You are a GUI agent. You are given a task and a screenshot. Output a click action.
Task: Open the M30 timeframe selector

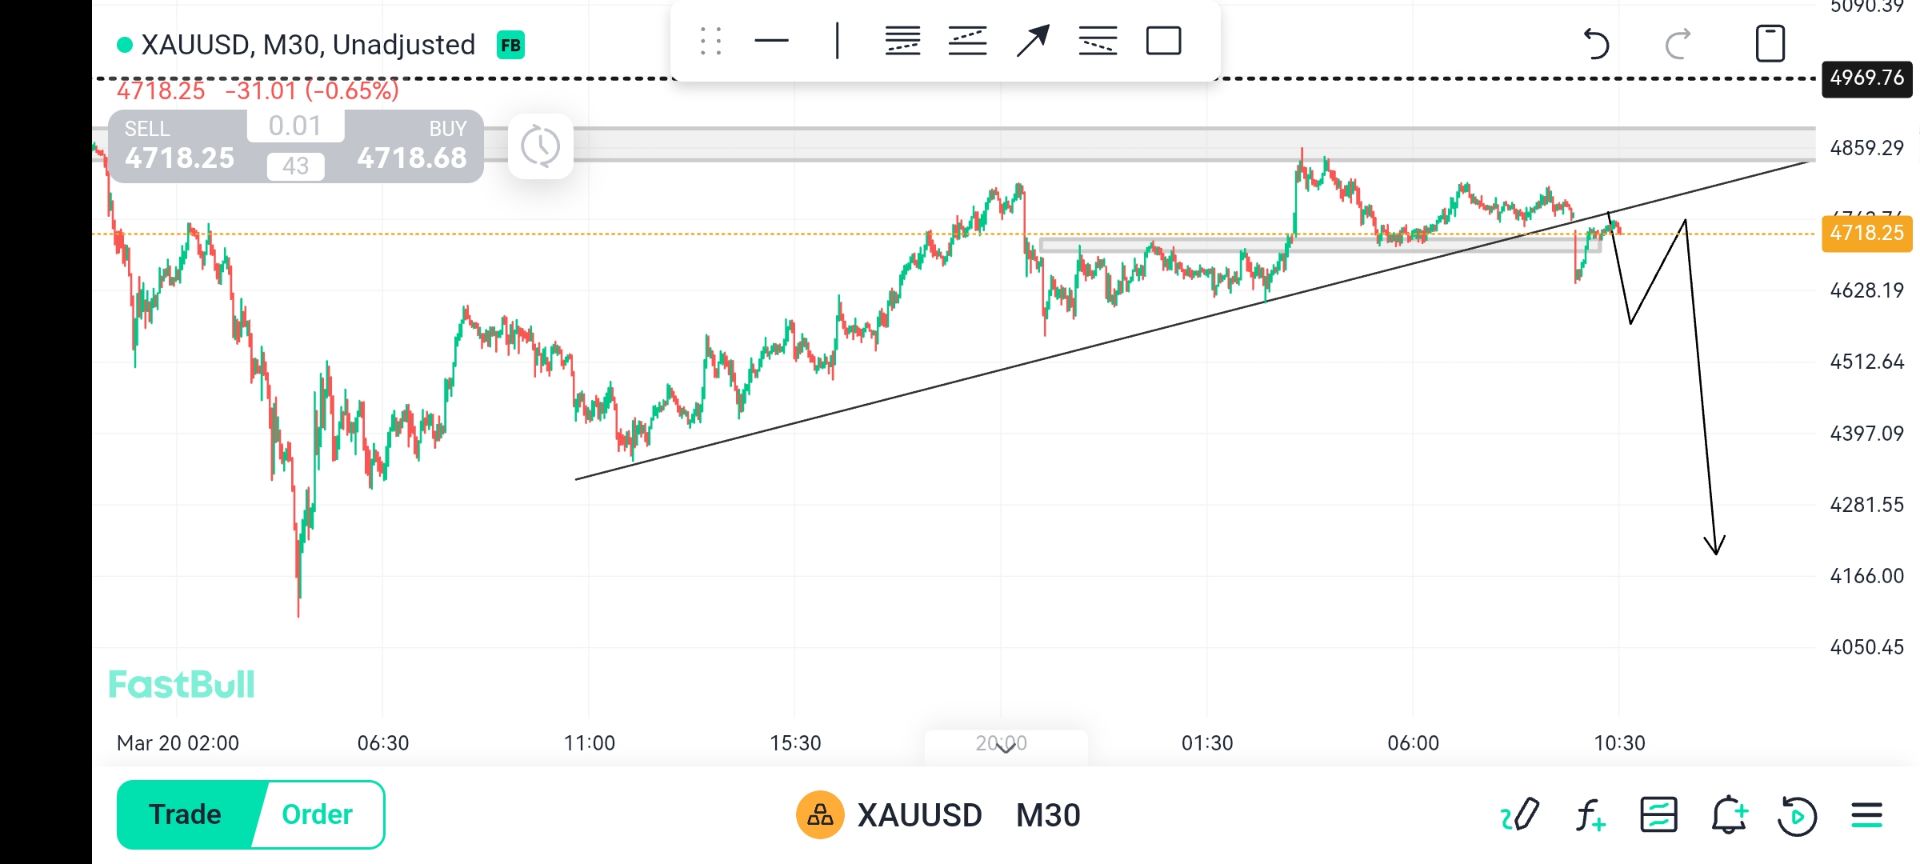[1048, 816]
